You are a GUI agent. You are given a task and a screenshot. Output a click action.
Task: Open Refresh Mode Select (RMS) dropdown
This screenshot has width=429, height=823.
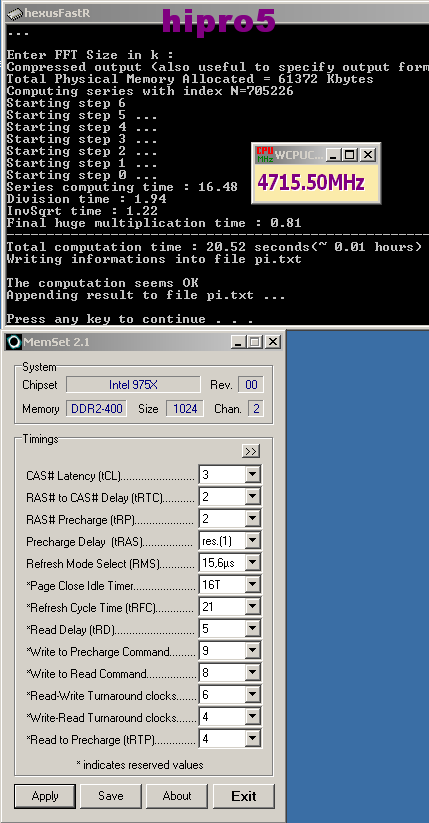click(x=253, y=563)
